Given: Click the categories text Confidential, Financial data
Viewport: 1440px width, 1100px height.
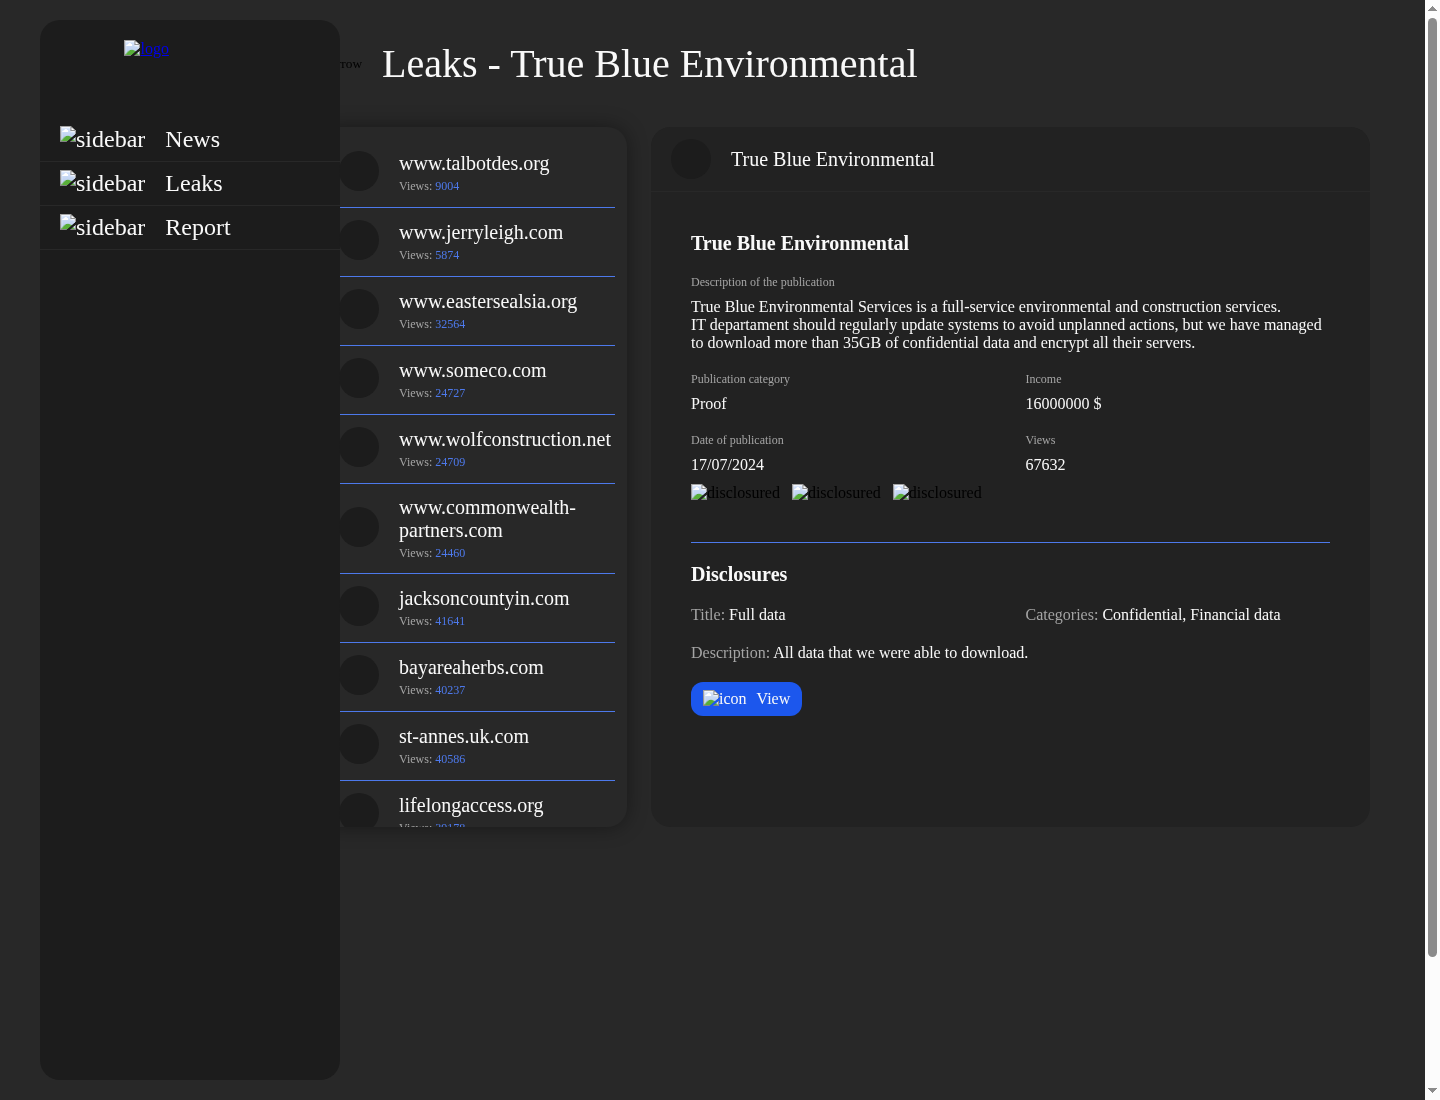Looking at the screenshot, I should [1191, 615].
